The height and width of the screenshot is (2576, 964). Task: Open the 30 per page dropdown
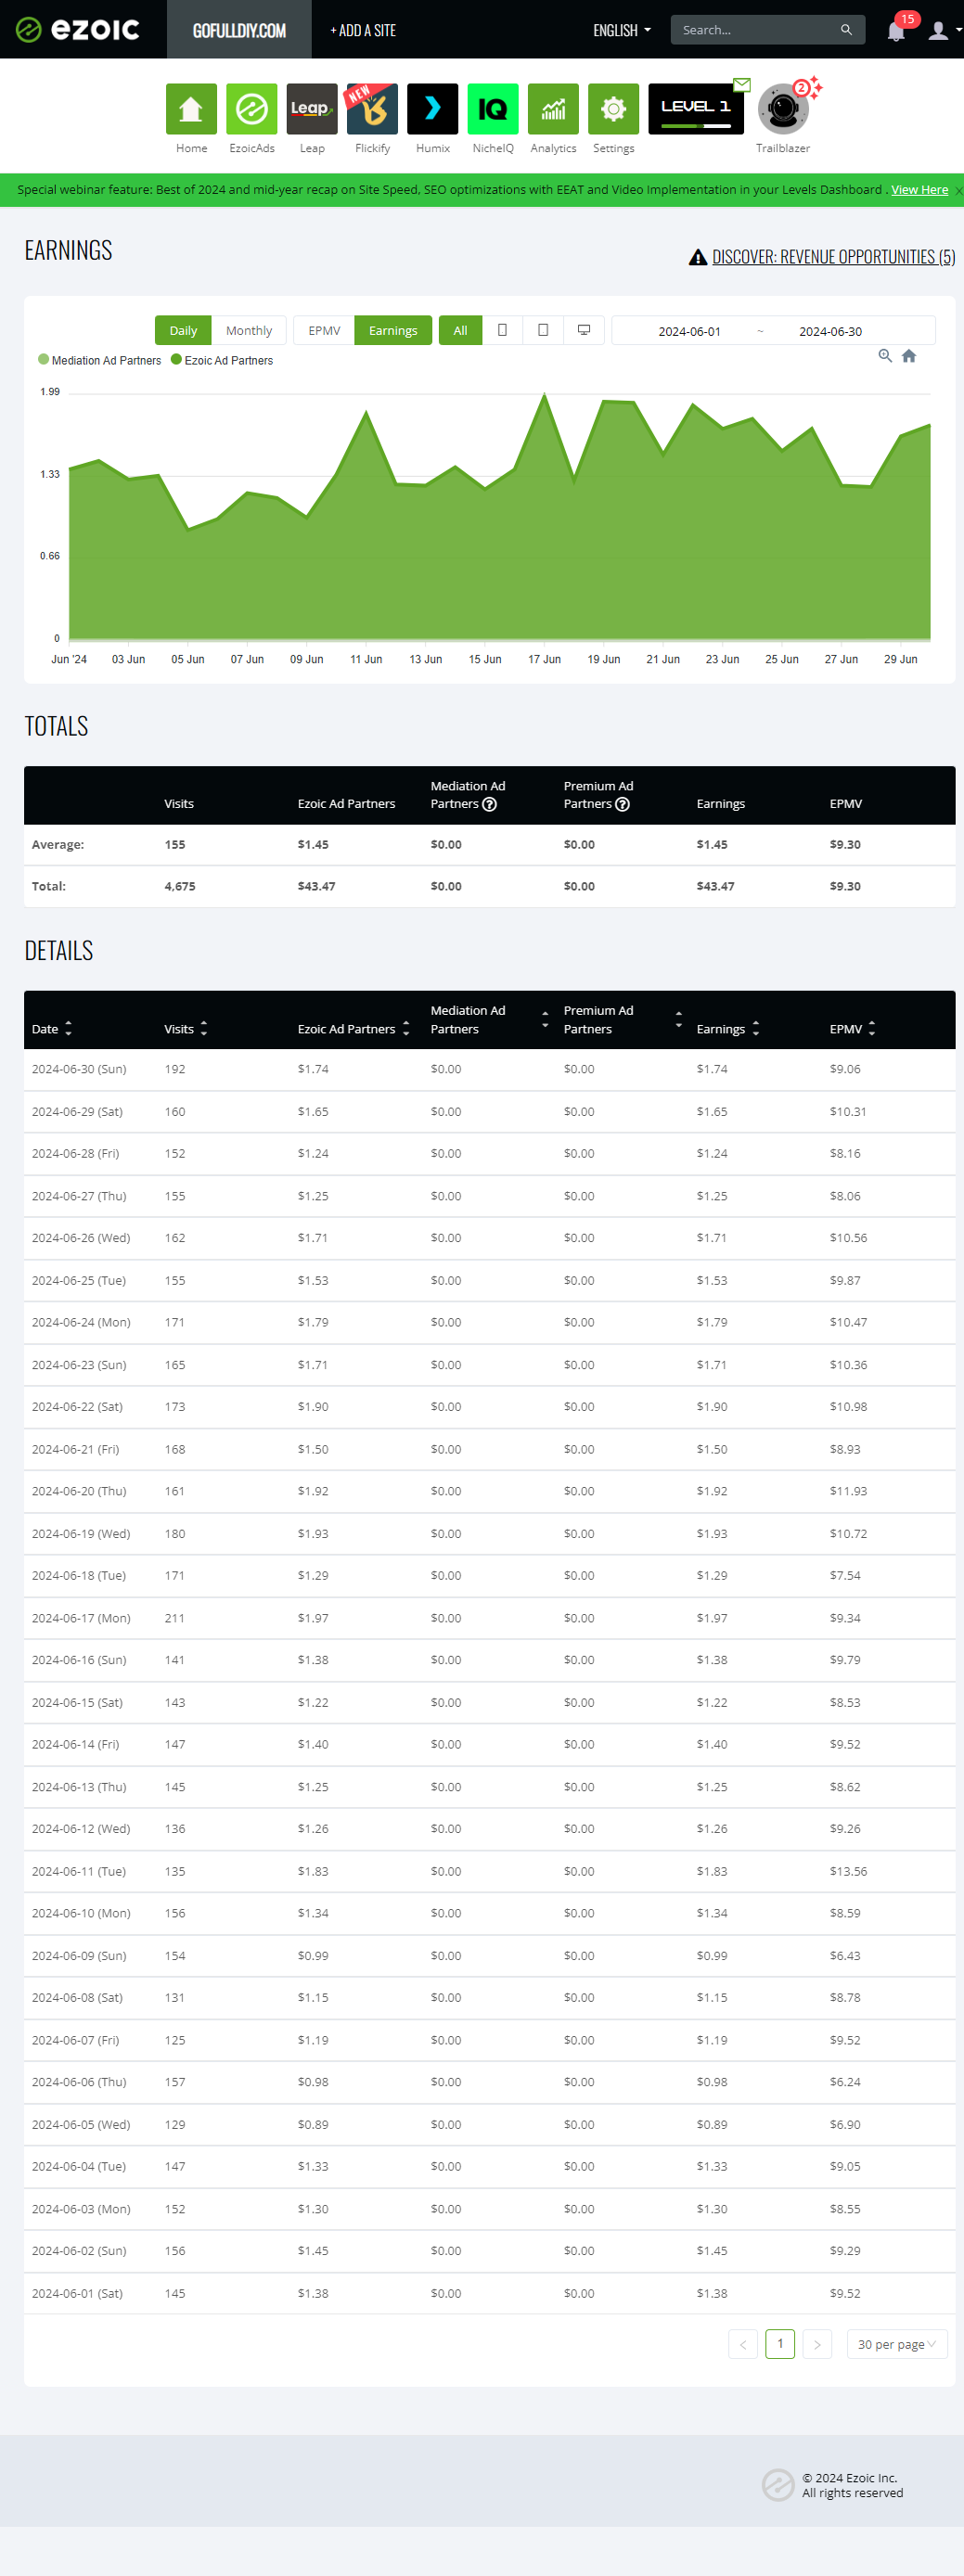[897, 2344]
